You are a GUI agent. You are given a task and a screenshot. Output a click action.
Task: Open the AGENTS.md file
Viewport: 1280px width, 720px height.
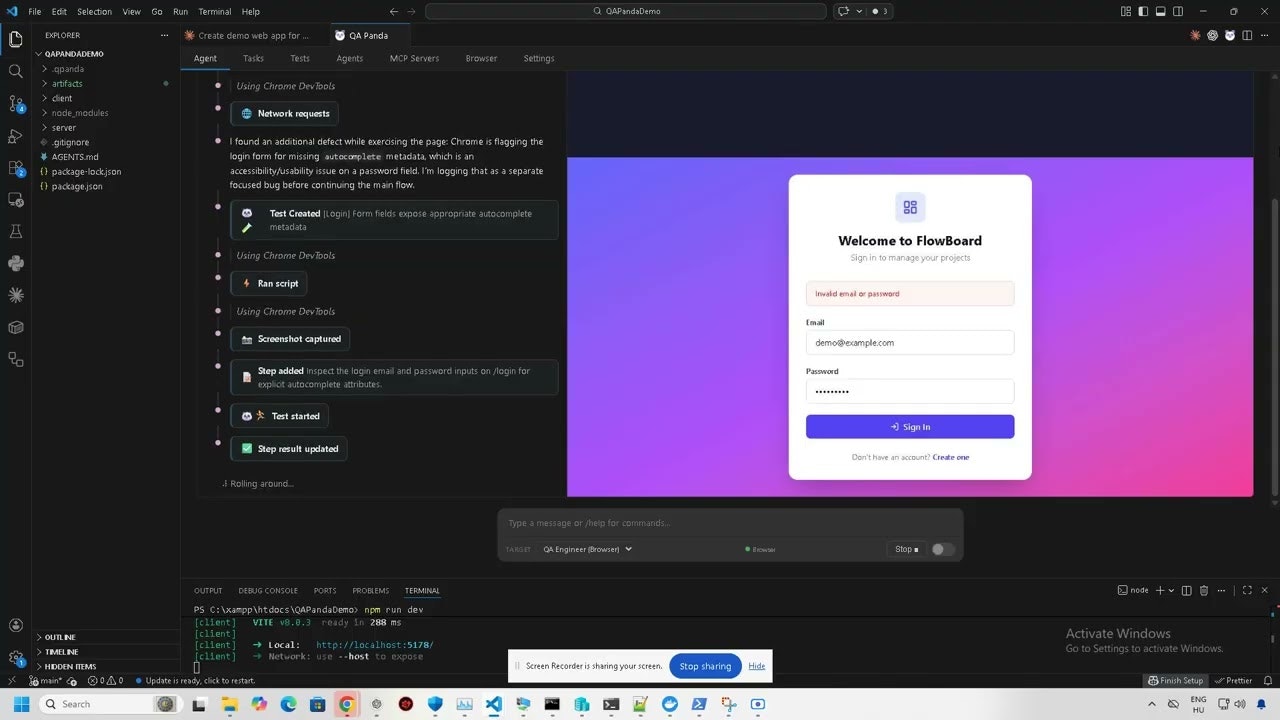pos(75,157)
